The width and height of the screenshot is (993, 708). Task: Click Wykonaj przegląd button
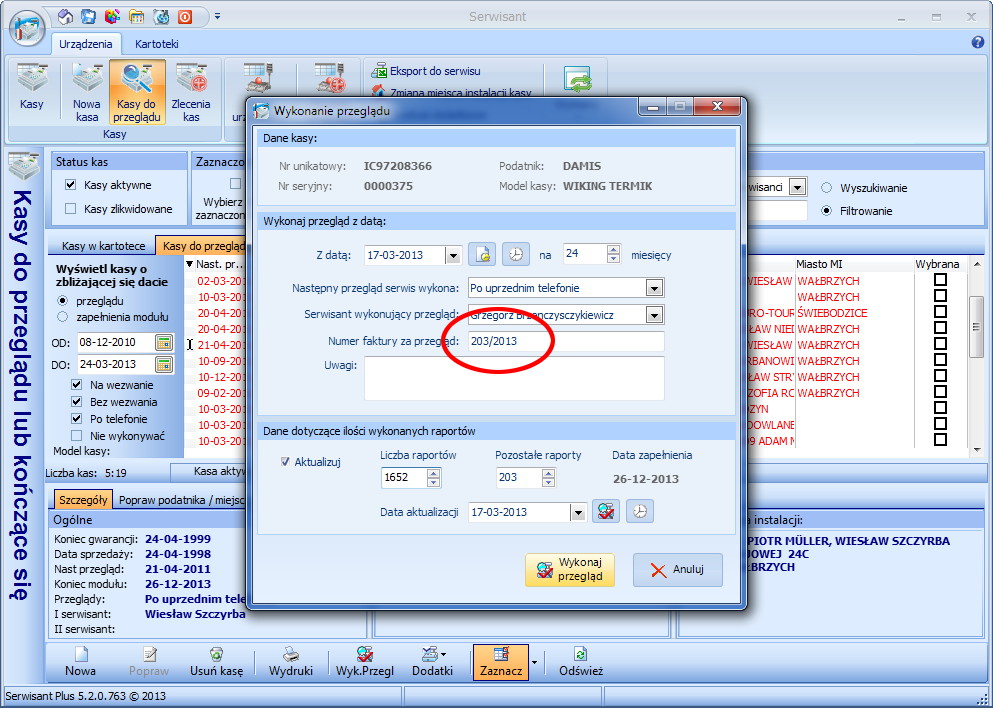pos(569,569)
